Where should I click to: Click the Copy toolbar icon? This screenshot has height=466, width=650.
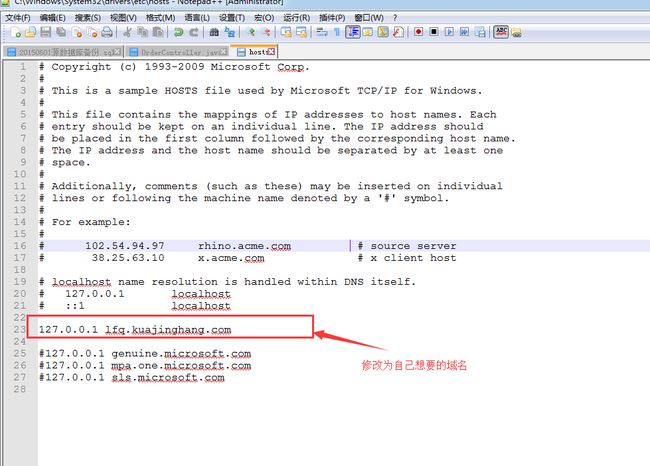coord(143,32)
